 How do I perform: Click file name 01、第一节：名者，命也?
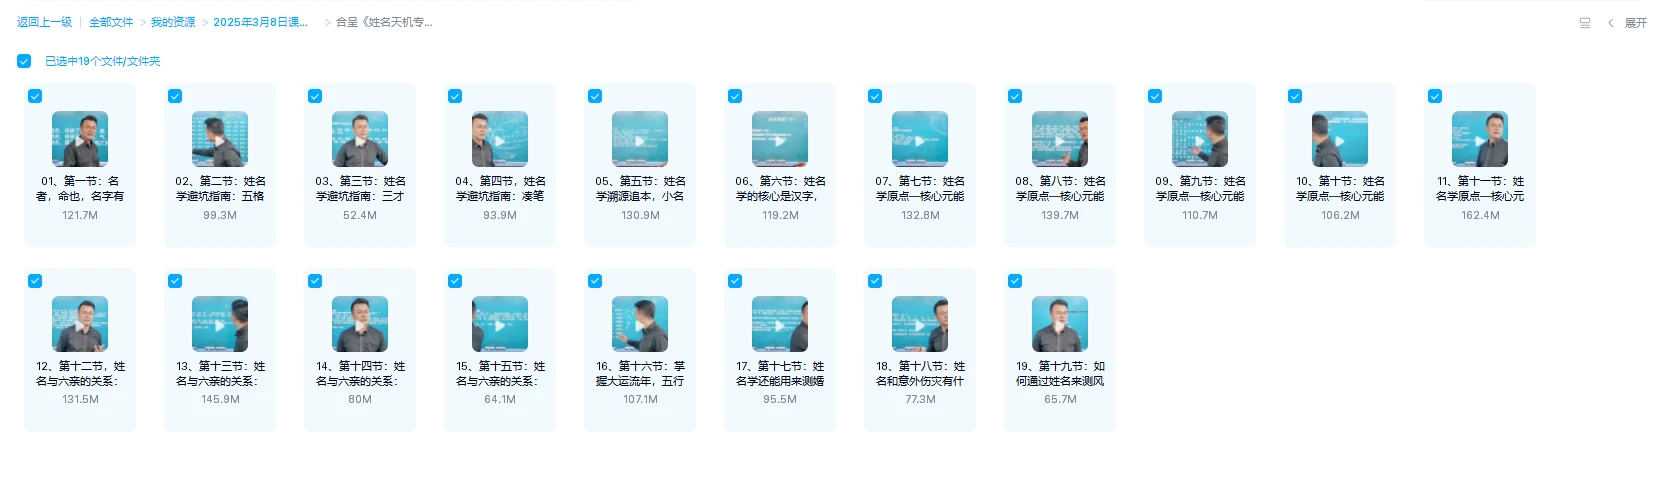click(80, 189)
